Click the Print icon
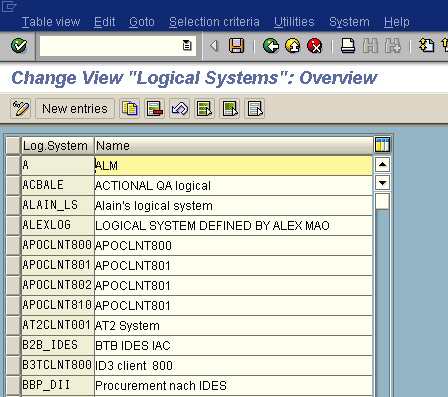This screenshot has height=397, width=448. pos(348,46)
